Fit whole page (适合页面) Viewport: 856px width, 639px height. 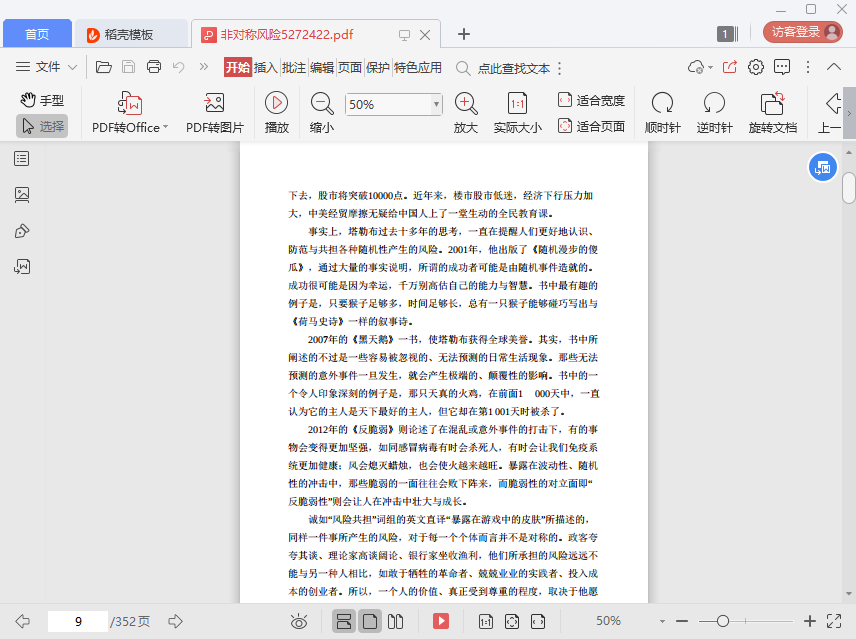[591, 126]
